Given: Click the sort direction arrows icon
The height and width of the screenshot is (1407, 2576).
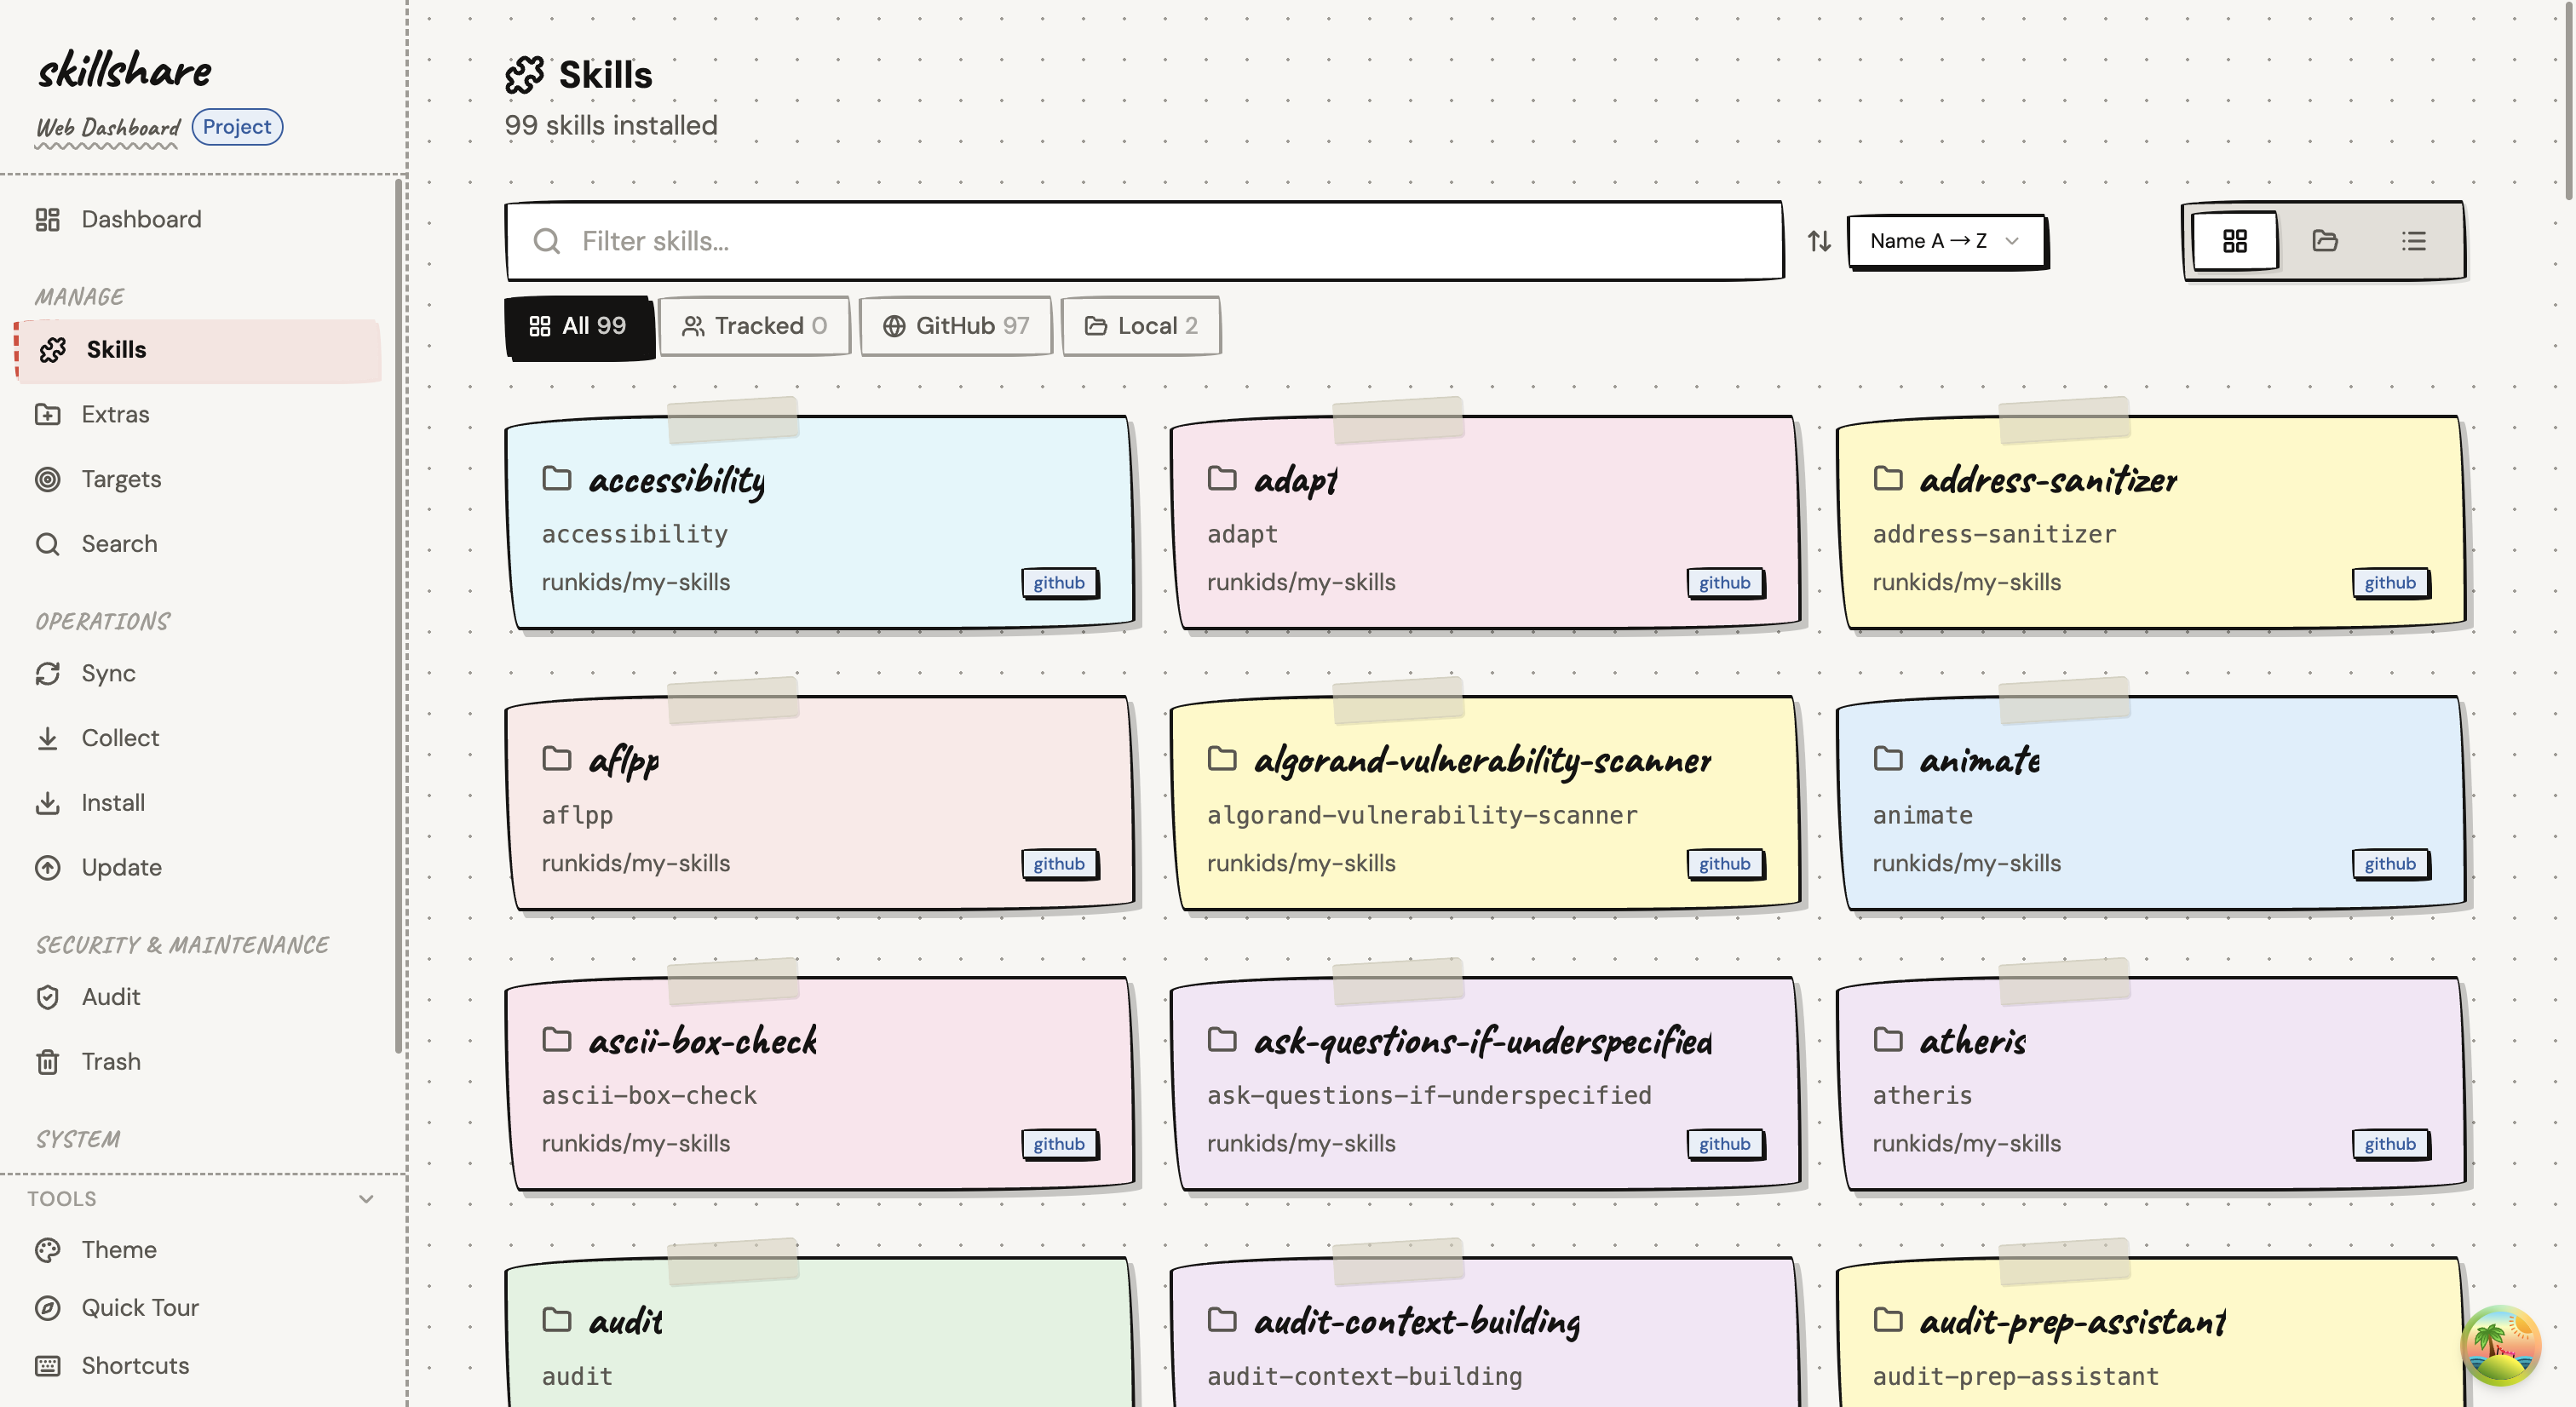Looking at the screenshot, I should tap(1819, 240).
